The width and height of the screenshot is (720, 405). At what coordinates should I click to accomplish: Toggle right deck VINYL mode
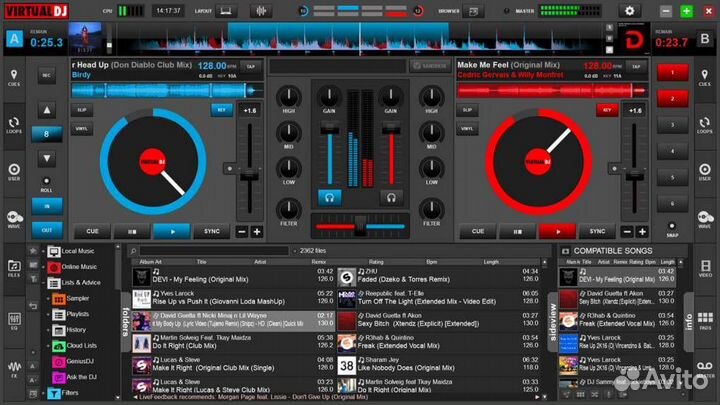click(x=467, y=129)
